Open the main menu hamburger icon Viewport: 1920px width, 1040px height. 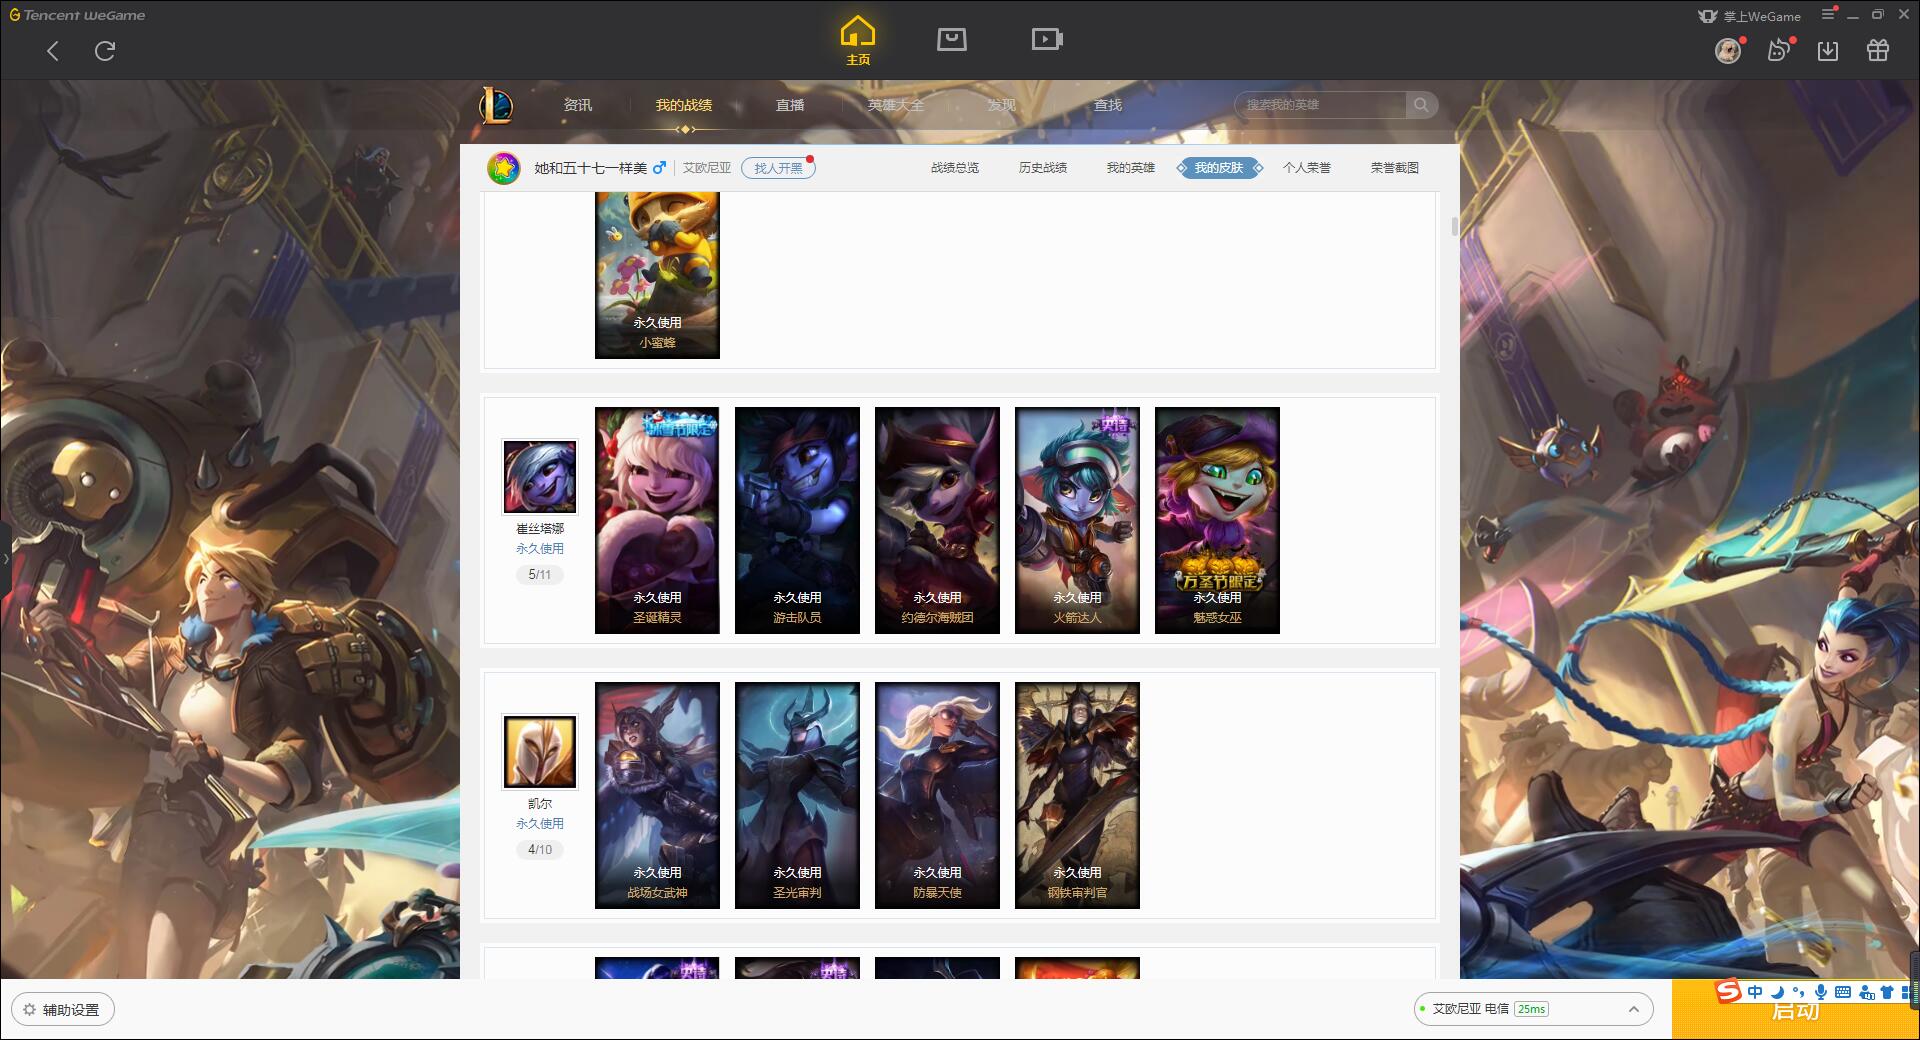[1828, 14]
